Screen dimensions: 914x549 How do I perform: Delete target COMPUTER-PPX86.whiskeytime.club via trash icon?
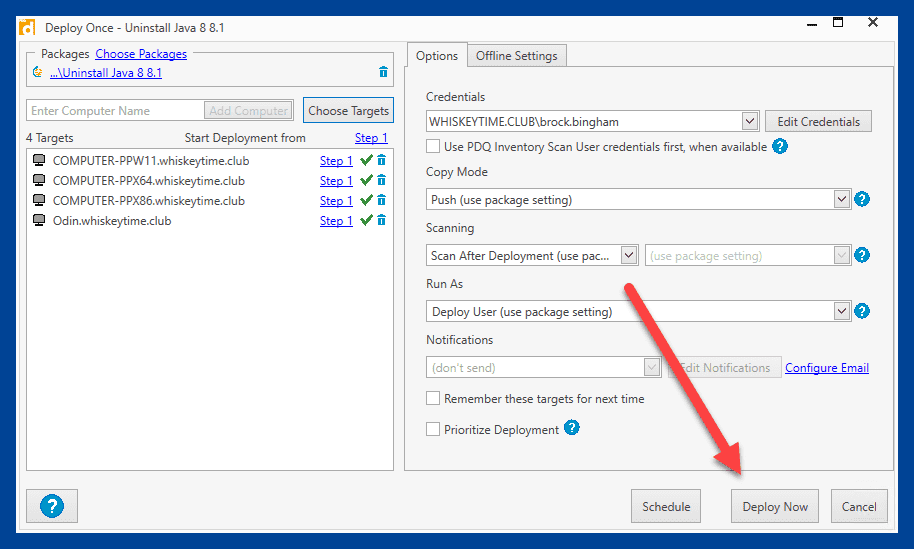point(381,200)
